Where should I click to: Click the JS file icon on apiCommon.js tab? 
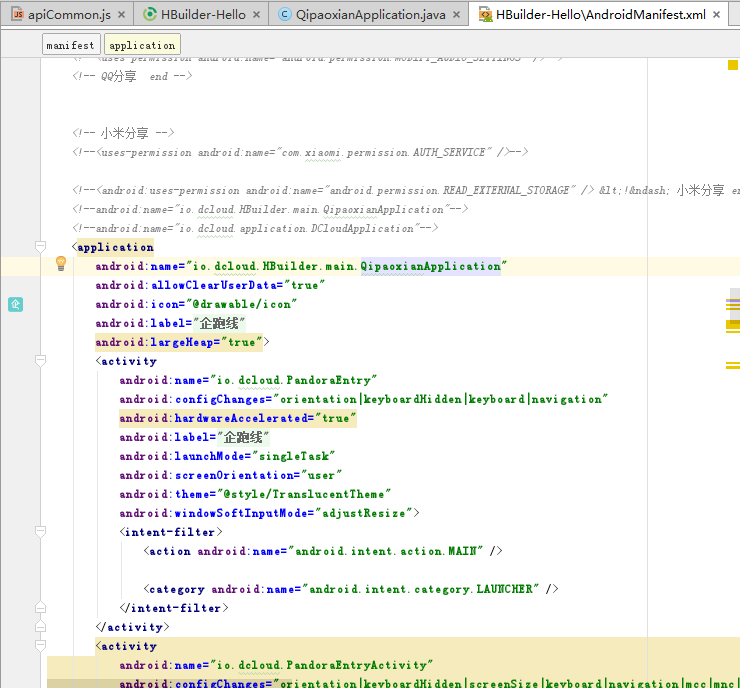17,15
